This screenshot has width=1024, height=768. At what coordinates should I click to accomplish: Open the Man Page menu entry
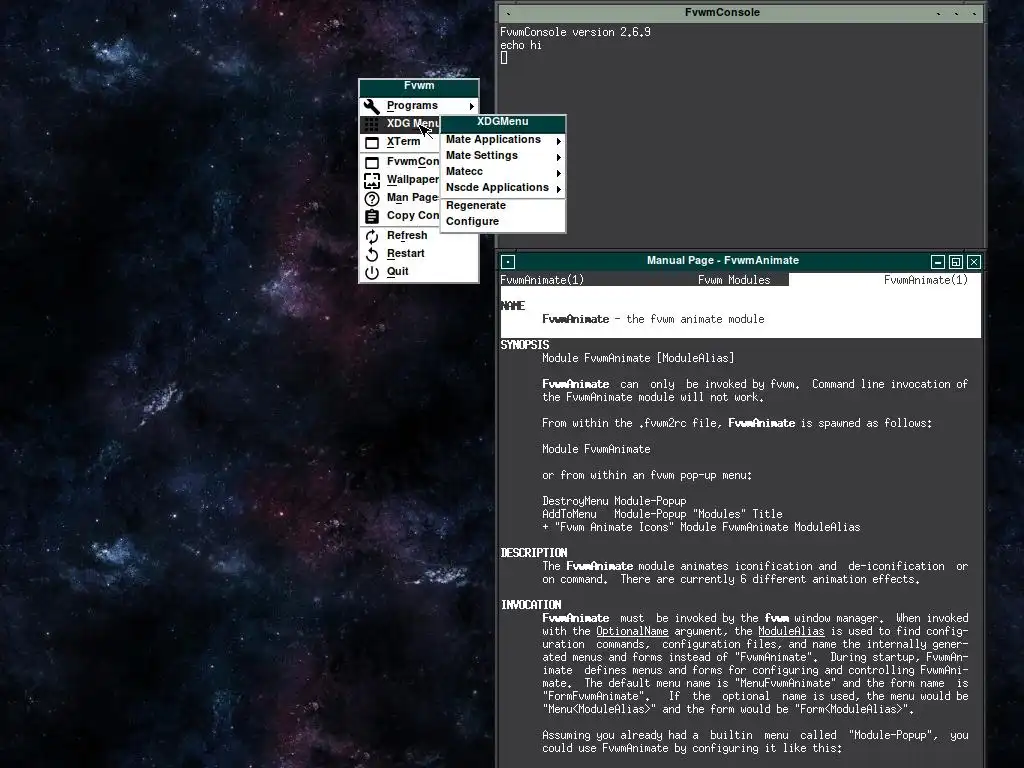click(400, 198)
